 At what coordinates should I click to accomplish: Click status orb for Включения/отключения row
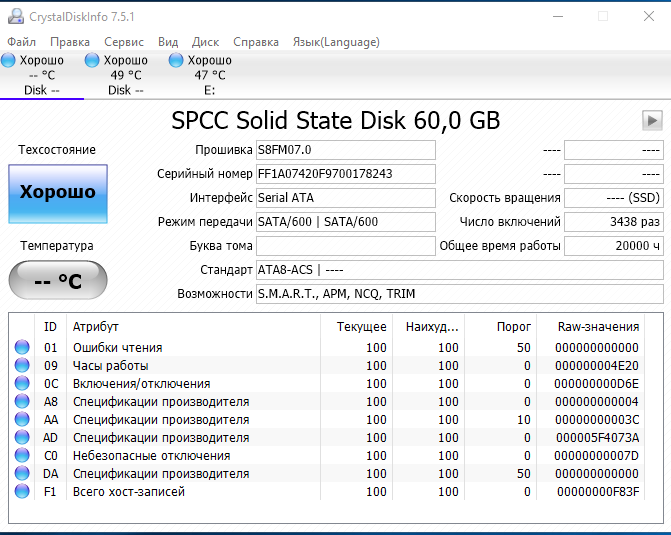(22, 384)
